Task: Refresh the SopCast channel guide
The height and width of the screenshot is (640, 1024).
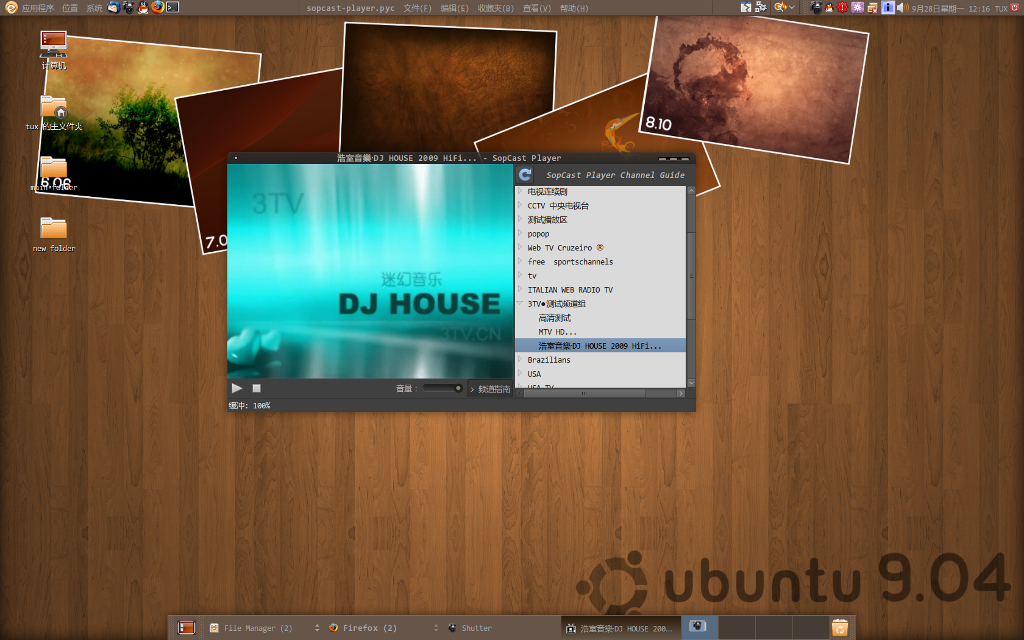Action: click(x=525, y=174)
